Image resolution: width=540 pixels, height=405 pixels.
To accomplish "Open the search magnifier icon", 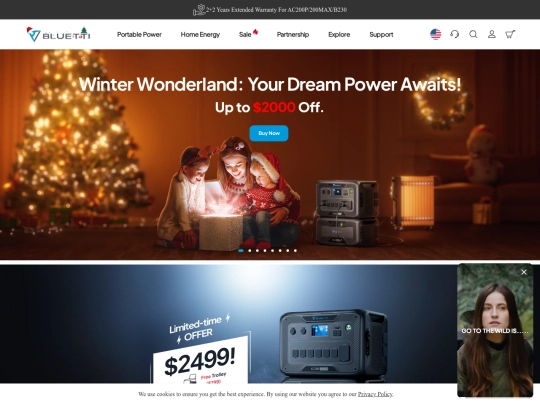I will tap(473, 34).
